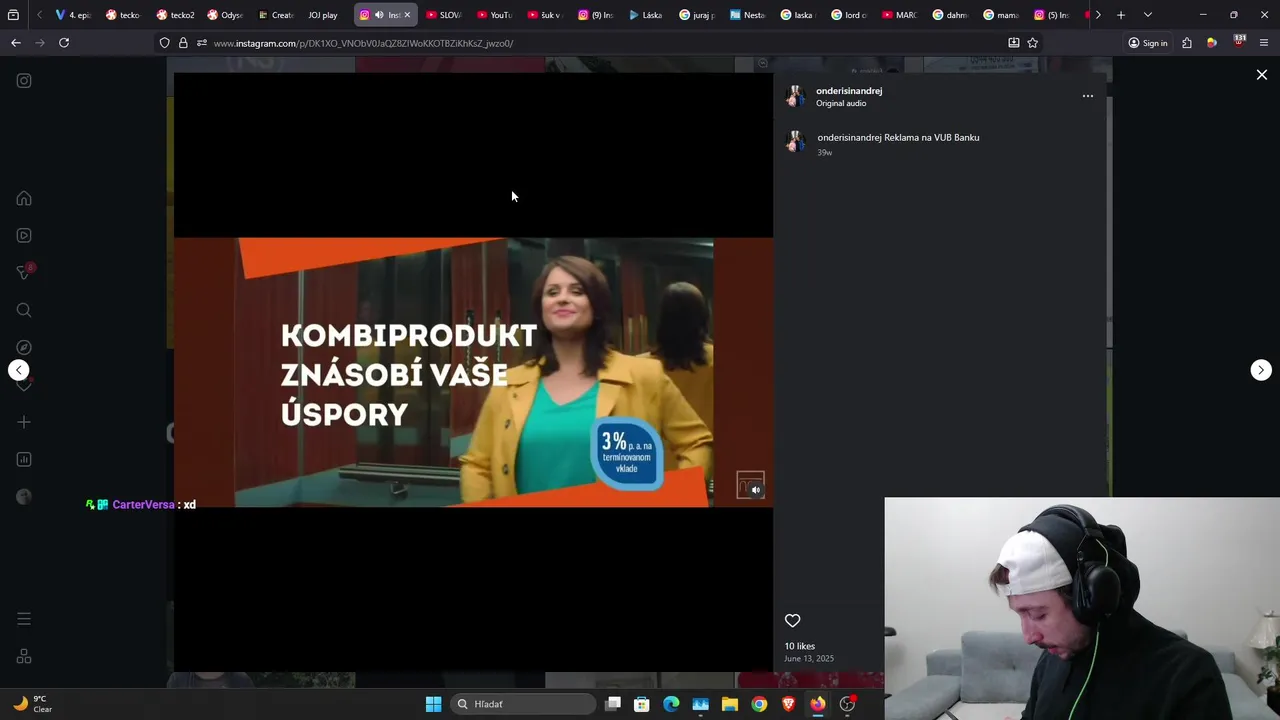Click the browser Forward arrow
Image resolution: width=1280 pixels, height=720 pixels.
coord(40,43)
